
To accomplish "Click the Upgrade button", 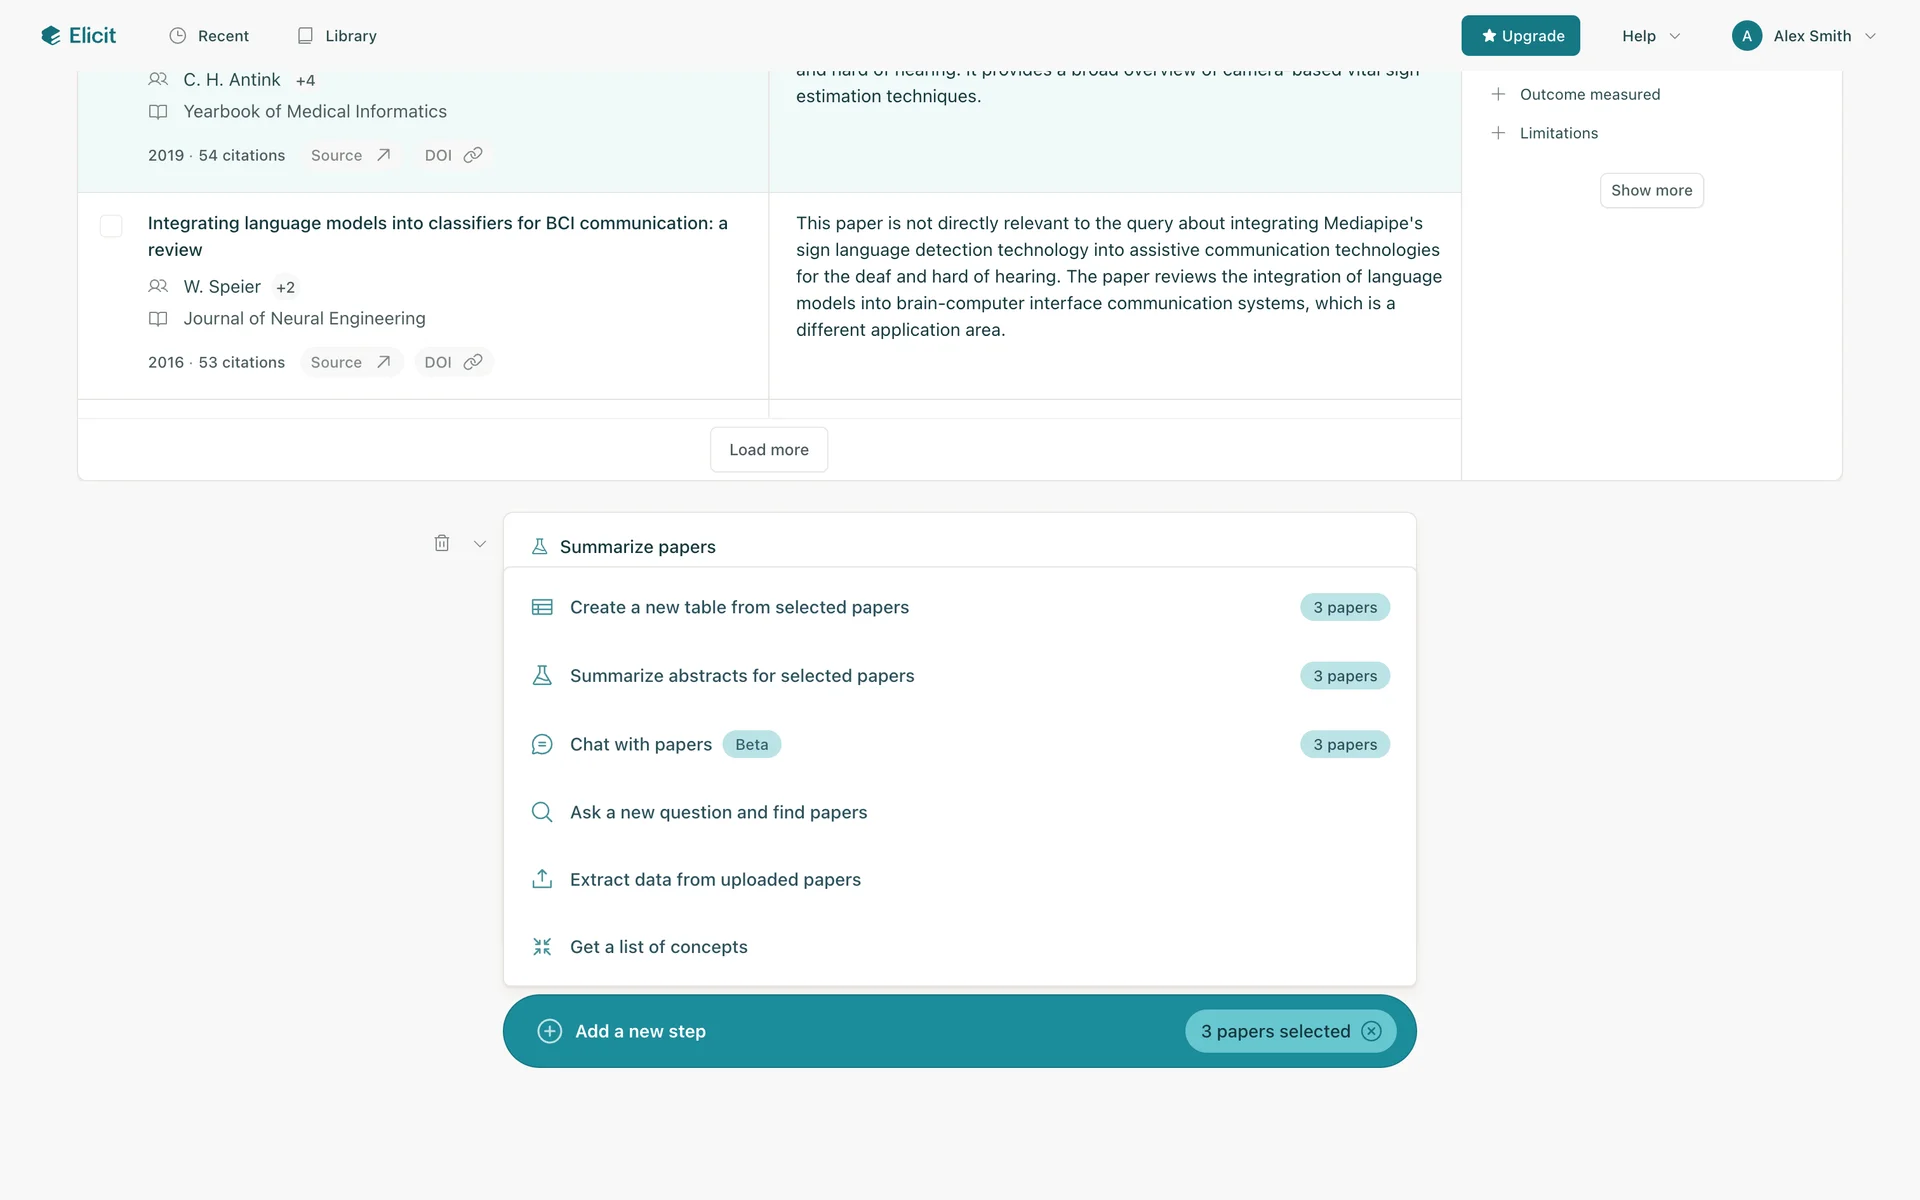I will [1520, 36].
